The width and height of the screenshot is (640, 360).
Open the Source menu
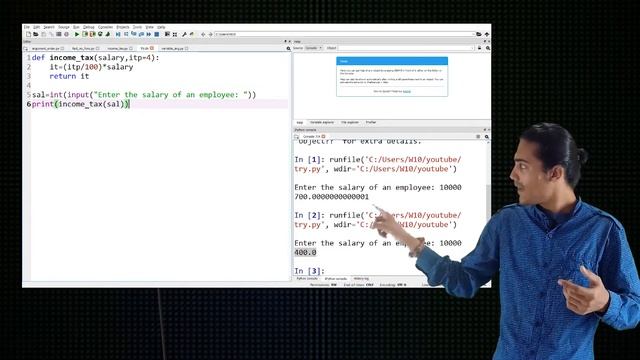[x=64, y=27]
